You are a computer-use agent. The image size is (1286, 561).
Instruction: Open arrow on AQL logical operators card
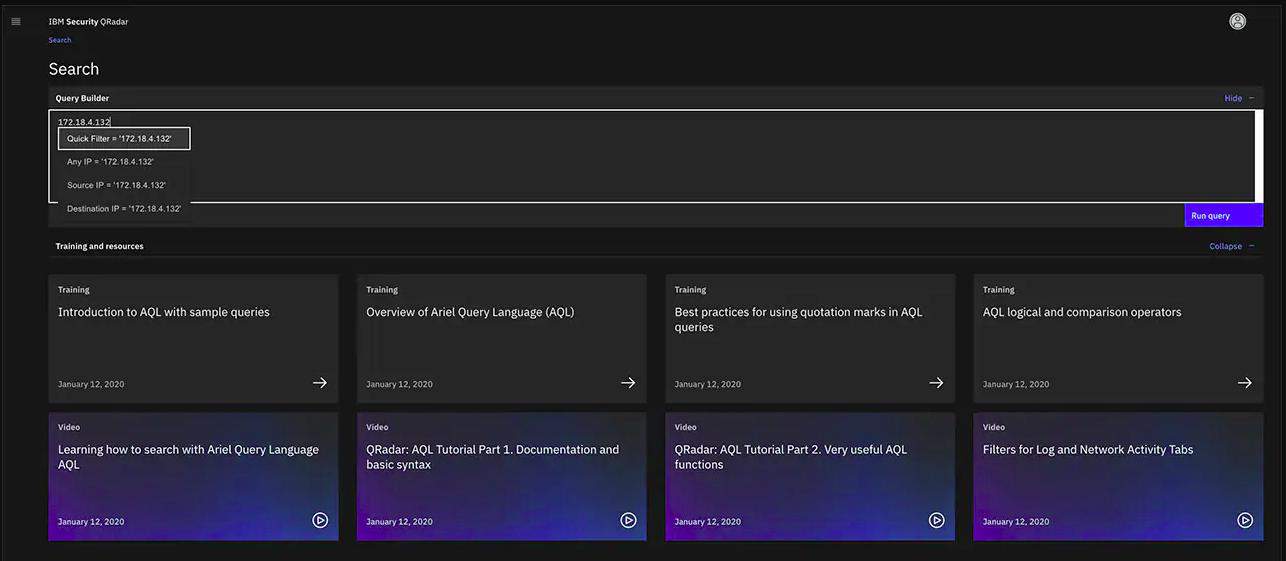point(1245,383)
